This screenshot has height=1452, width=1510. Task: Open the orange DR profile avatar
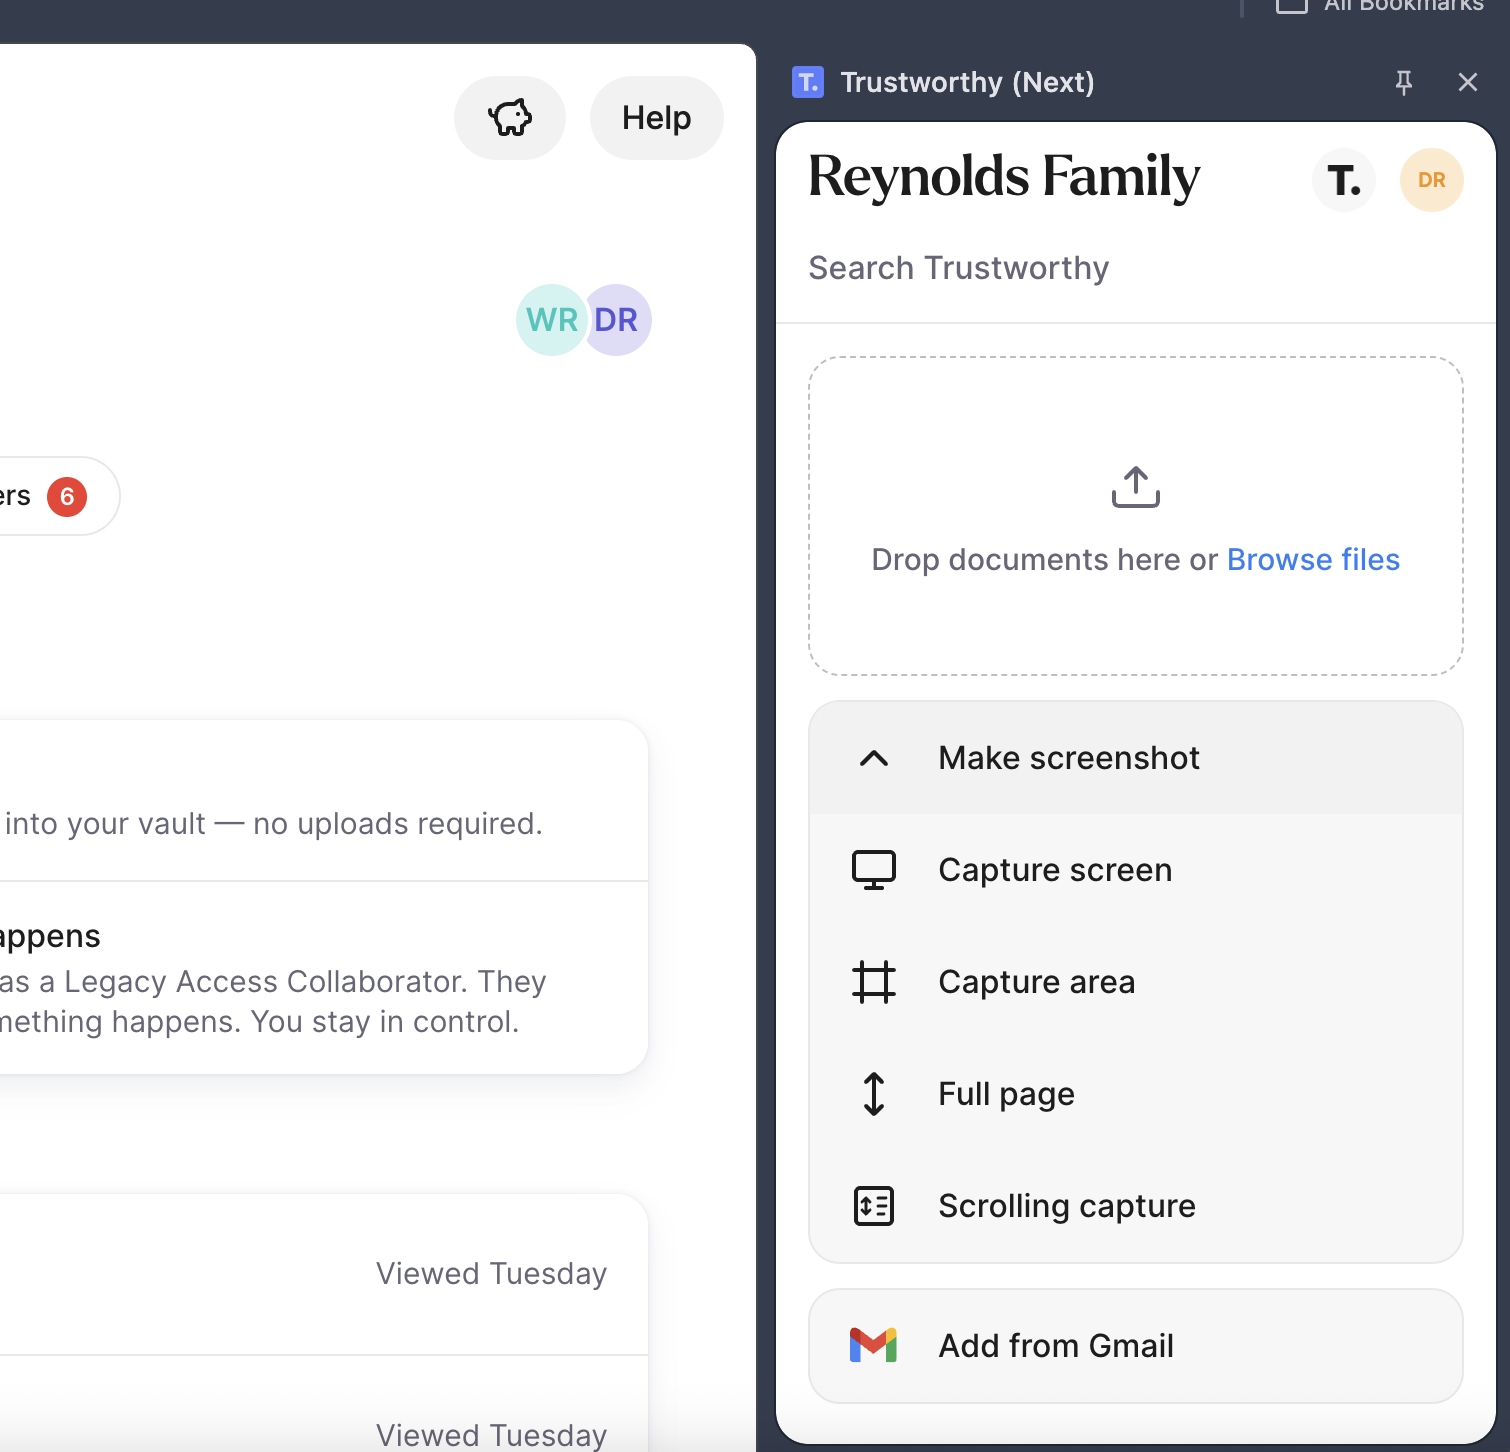[x=1431, y=180]
